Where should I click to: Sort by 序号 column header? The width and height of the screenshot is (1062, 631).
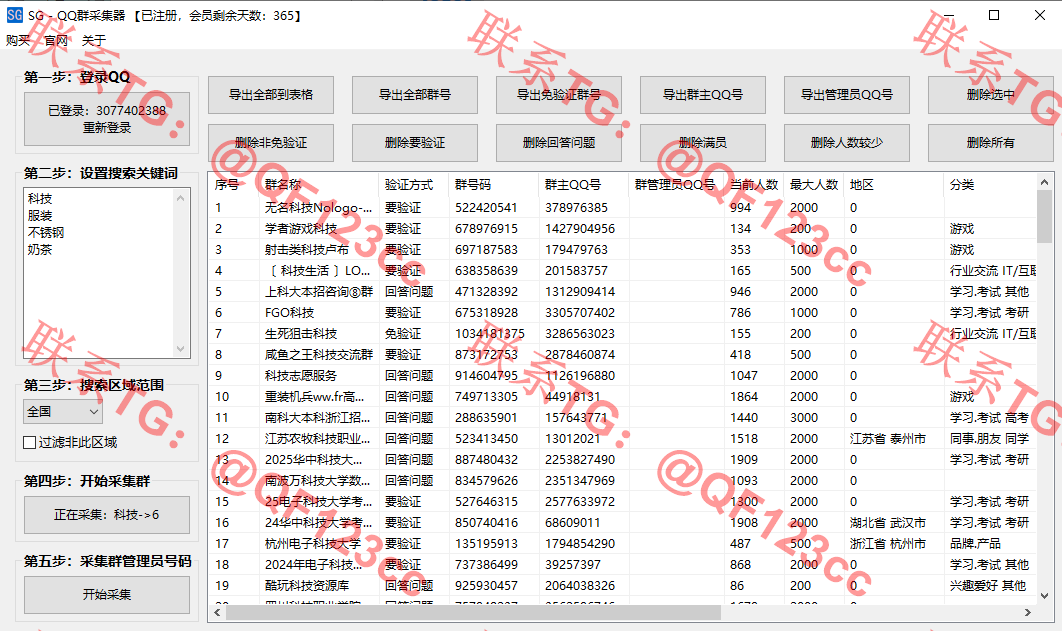pyautogui.click(x=234, y=185)
